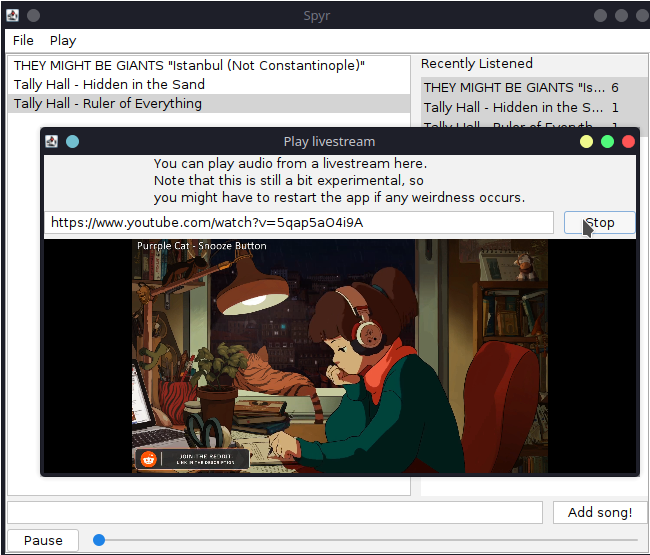Click the Stop button in the livestream dialog

599,223
